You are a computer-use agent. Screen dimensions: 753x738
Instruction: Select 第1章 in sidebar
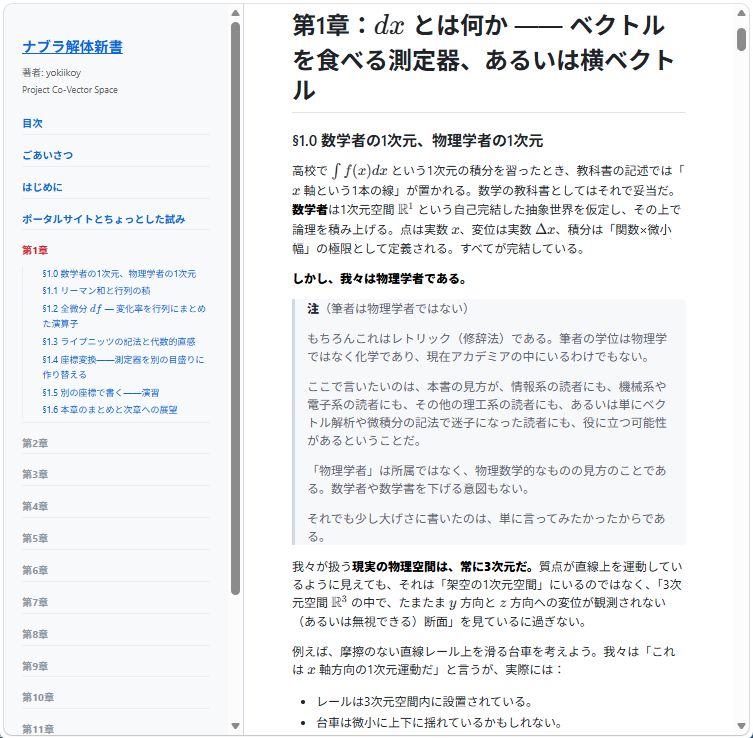pyautogui.click(x=35, y=250)
